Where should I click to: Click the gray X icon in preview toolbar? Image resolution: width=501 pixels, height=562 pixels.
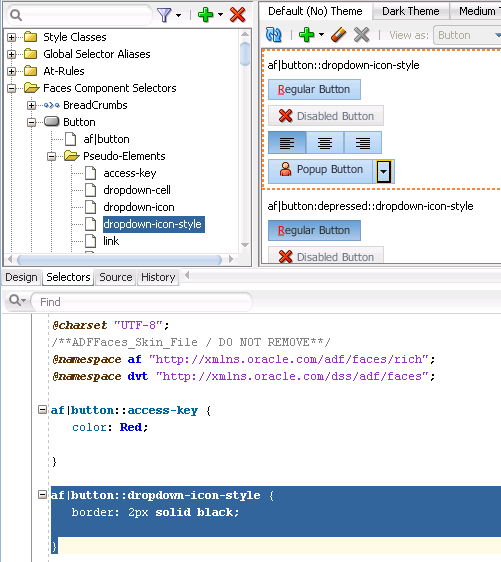click(361, 35)
